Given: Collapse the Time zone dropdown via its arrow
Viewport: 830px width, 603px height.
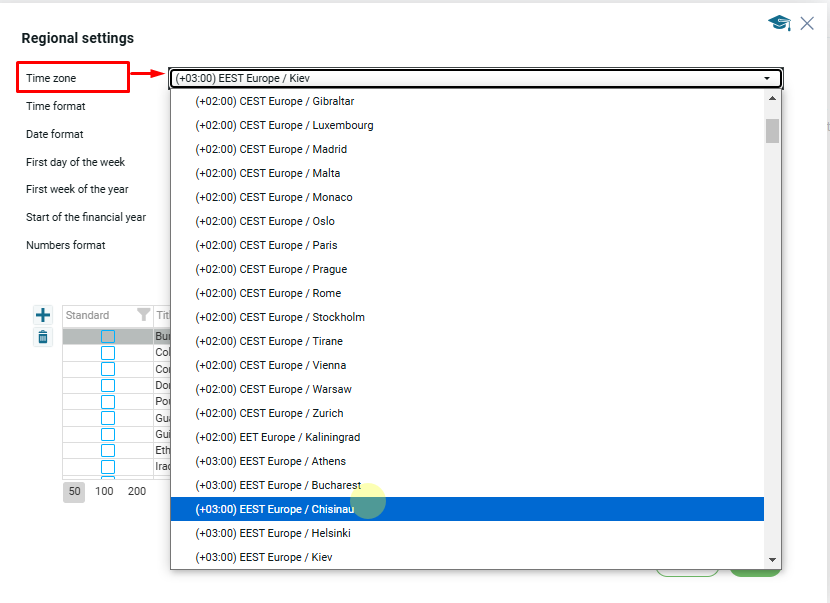Looking at the screenshot, I should click(x=767, y=78).
